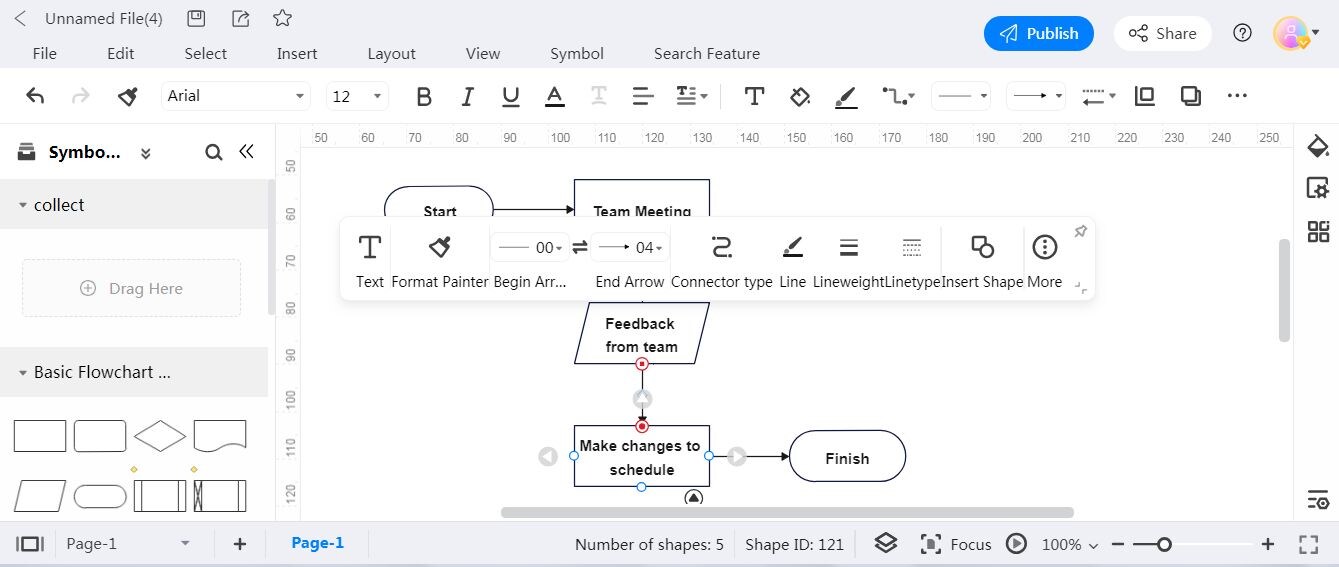Click the undo arrow
Viewport: 1339px width, 567px height.
coord(35,96)
